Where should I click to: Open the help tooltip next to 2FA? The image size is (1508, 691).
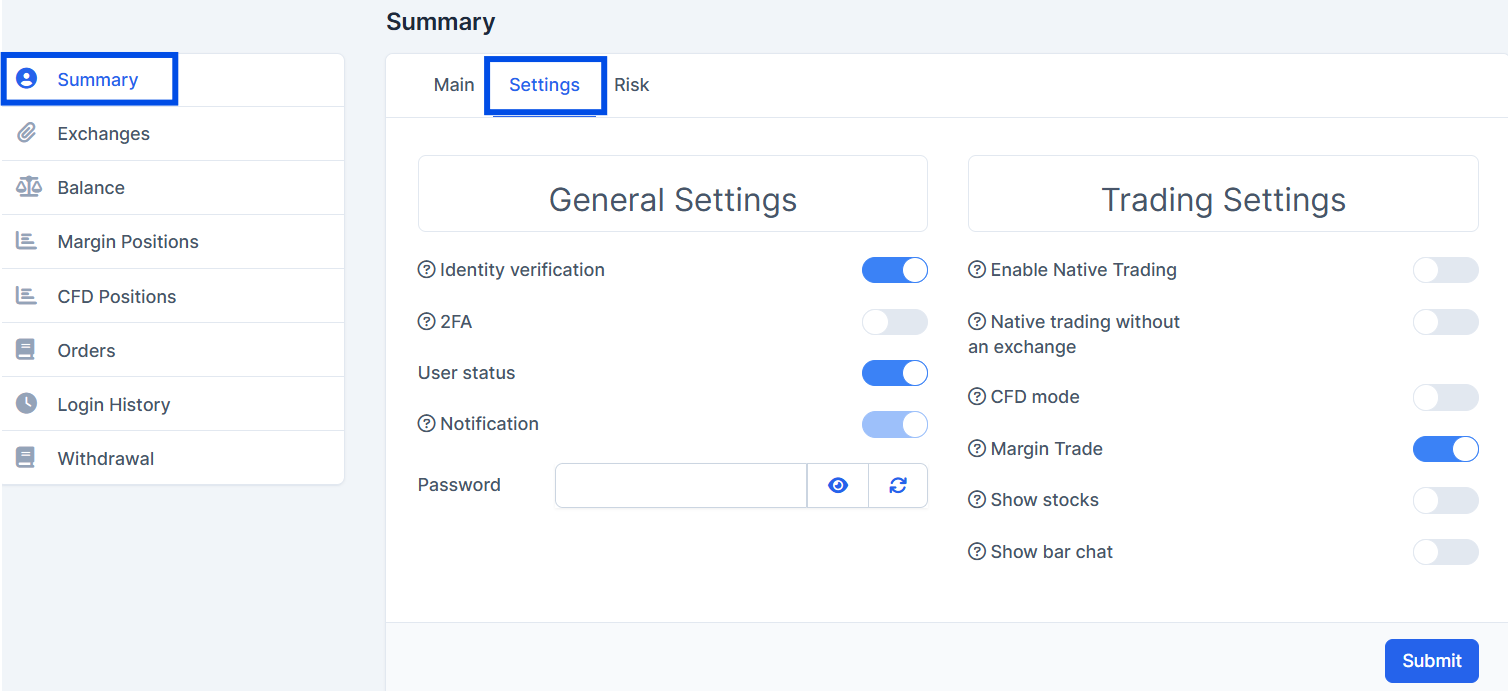click(x=426, y=321)
